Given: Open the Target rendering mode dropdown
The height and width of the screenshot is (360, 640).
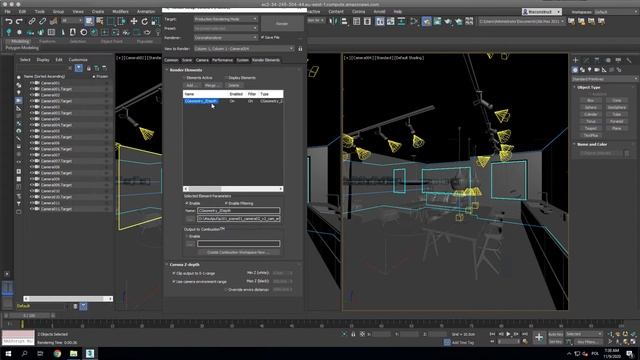Looking at the screenshot, I should (x=225, y=19).
